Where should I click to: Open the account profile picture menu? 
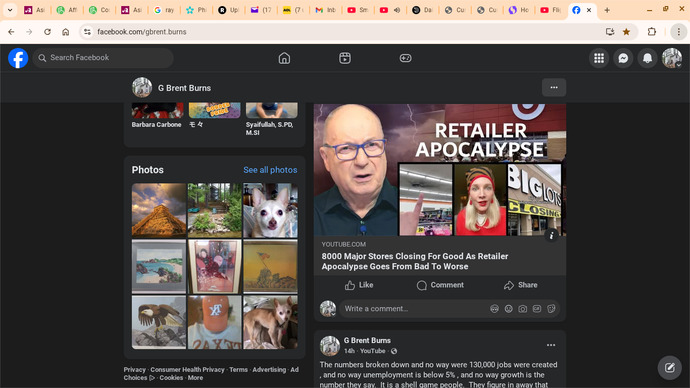672,58
